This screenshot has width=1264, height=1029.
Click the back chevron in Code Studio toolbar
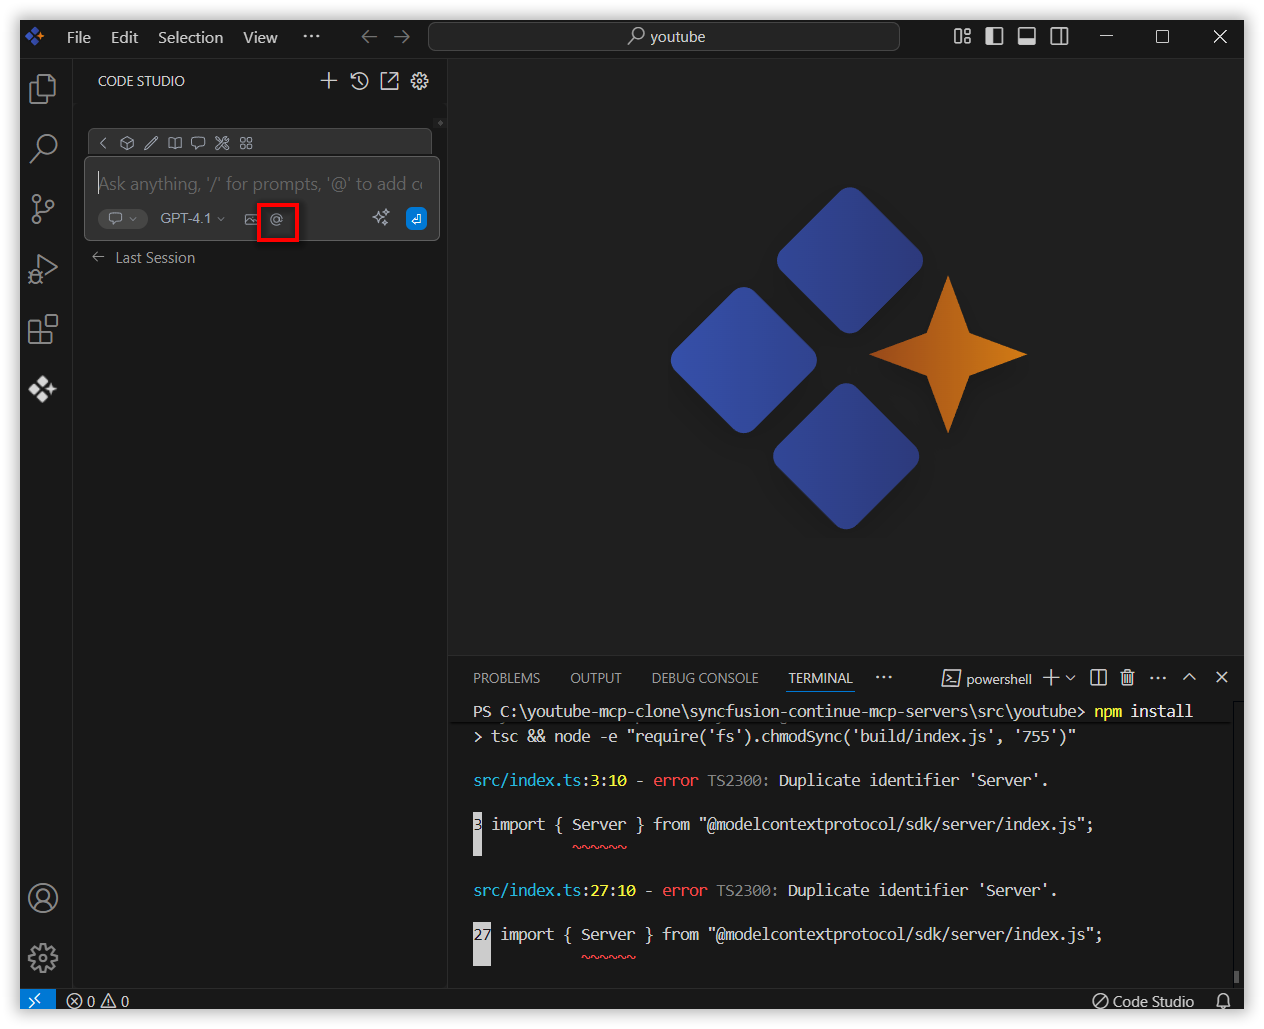pyautogui.click(x=103, y=143)
